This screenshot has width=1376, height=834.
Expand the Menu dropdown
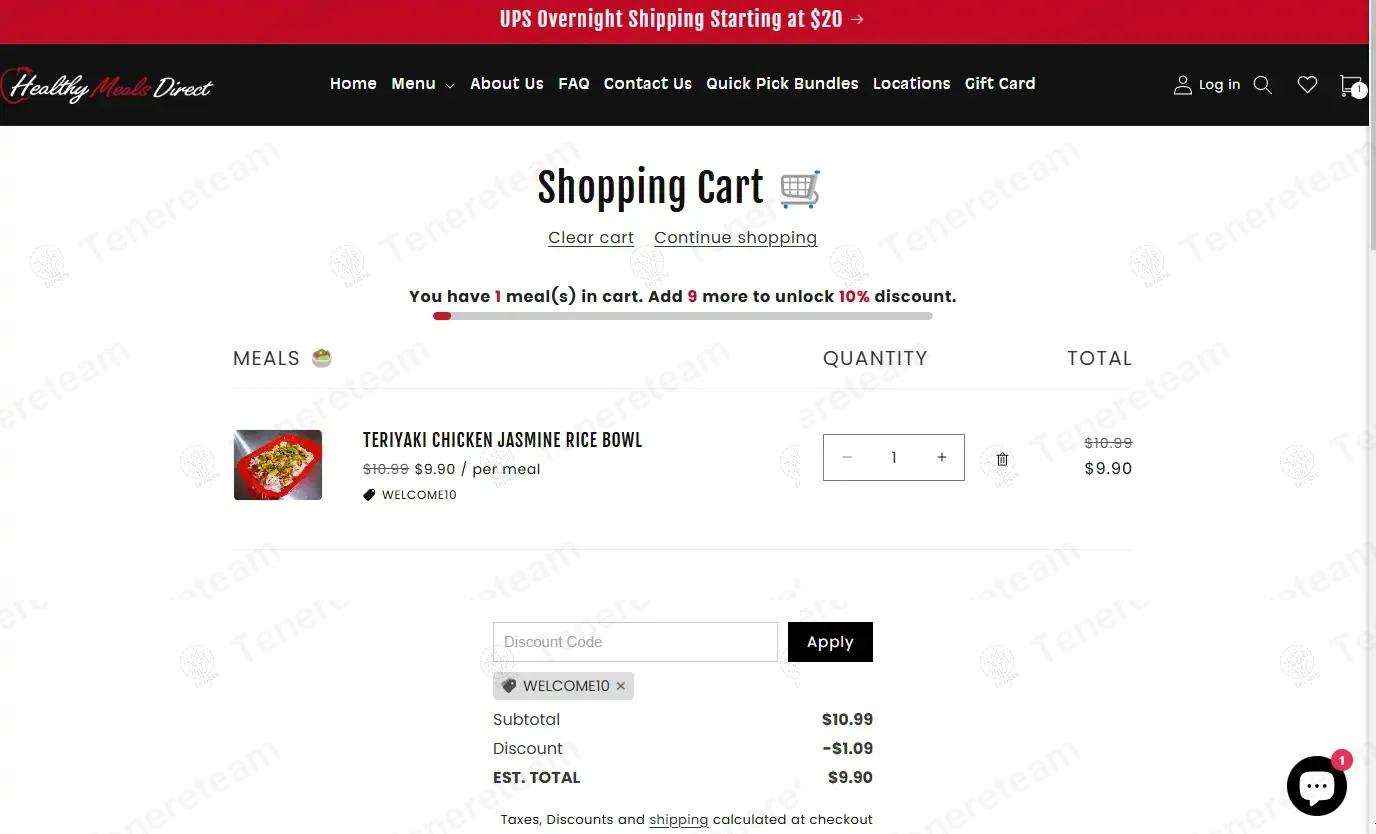422,84
